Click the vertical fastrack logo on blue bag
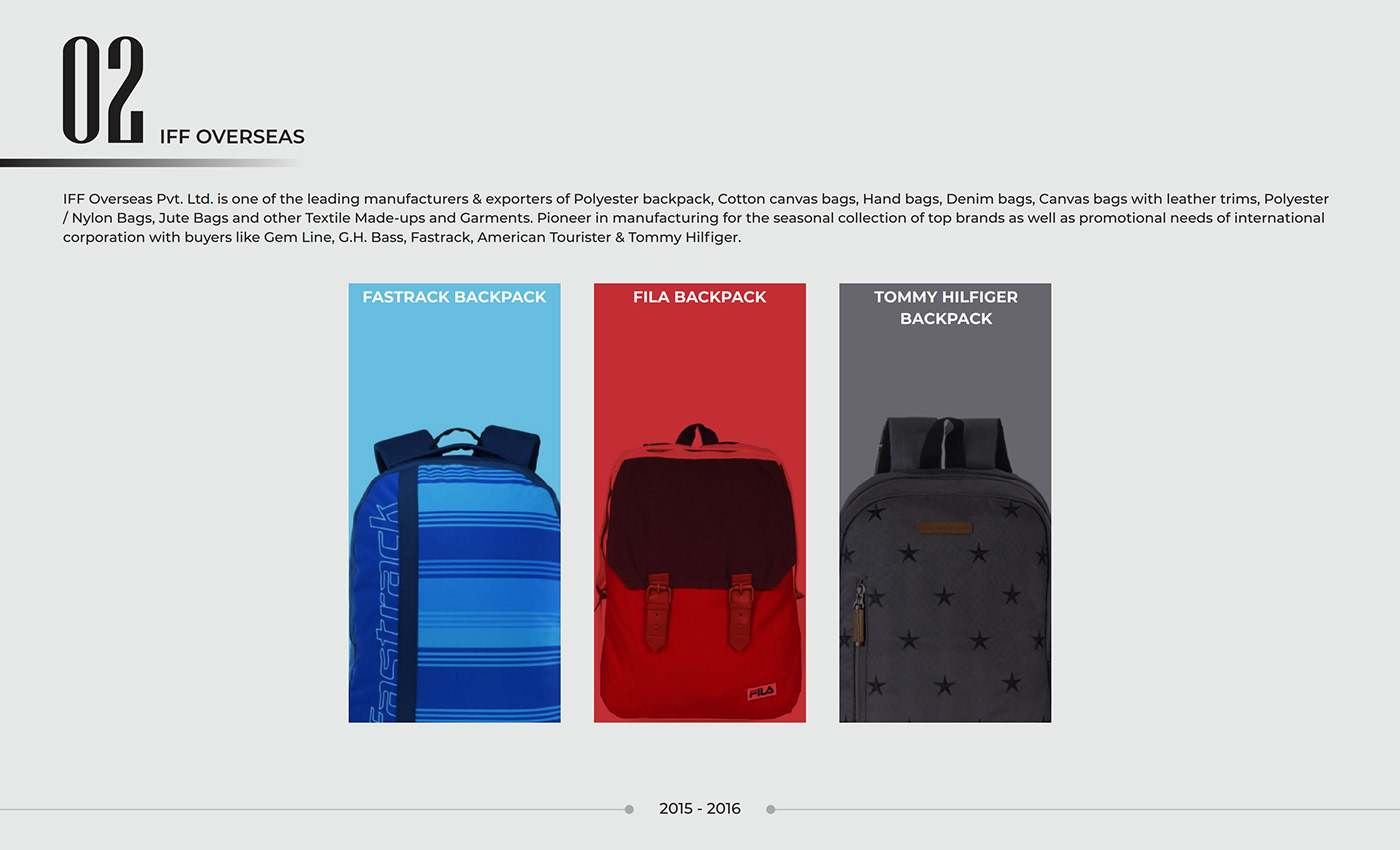The width and height of the screenshot is (1400, 850). coord(385,612)
